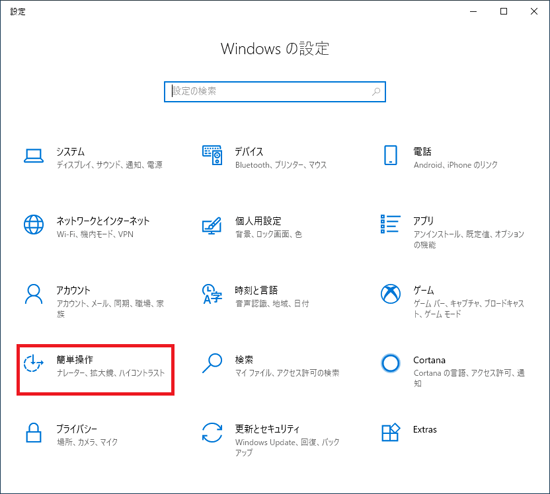Image resolution: width=550 pixels, height=494 pixels.
Task: Click the Cortana の言語、アクセス許可、通知 description
Action: pyautogui.click(x=469, y=378)
